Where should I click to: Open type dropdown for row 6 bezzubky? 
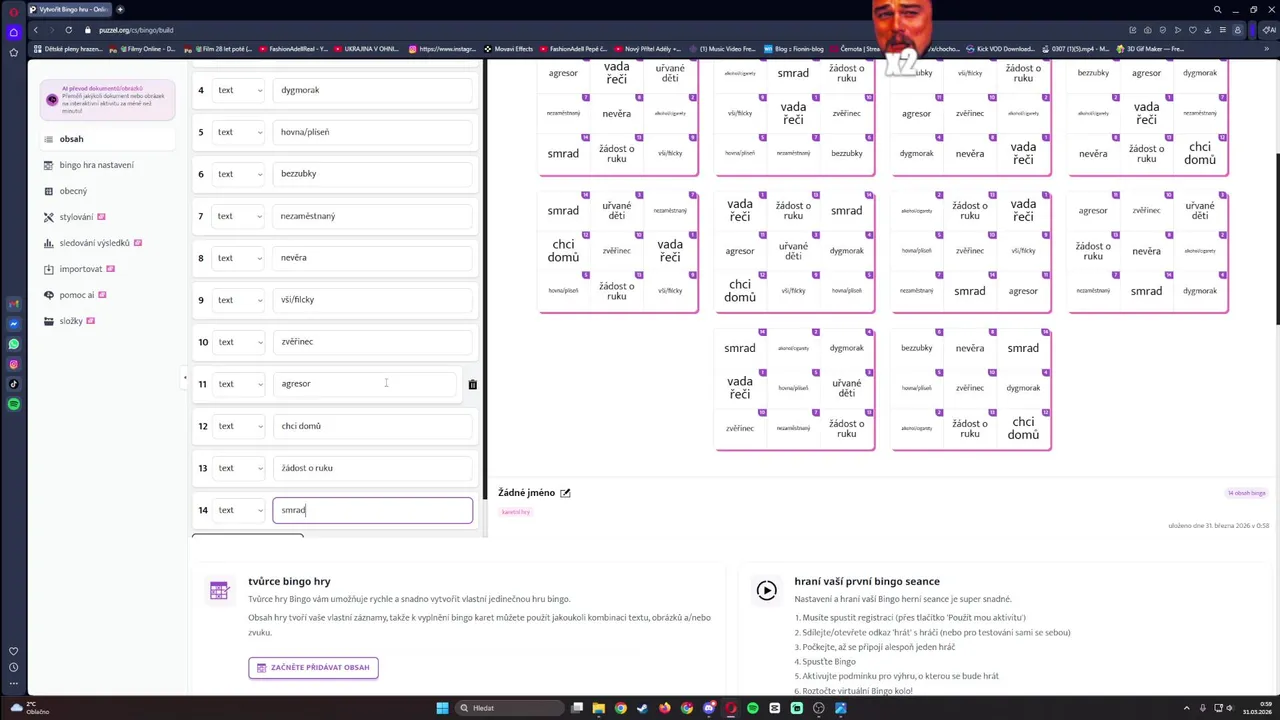[239, 174]
